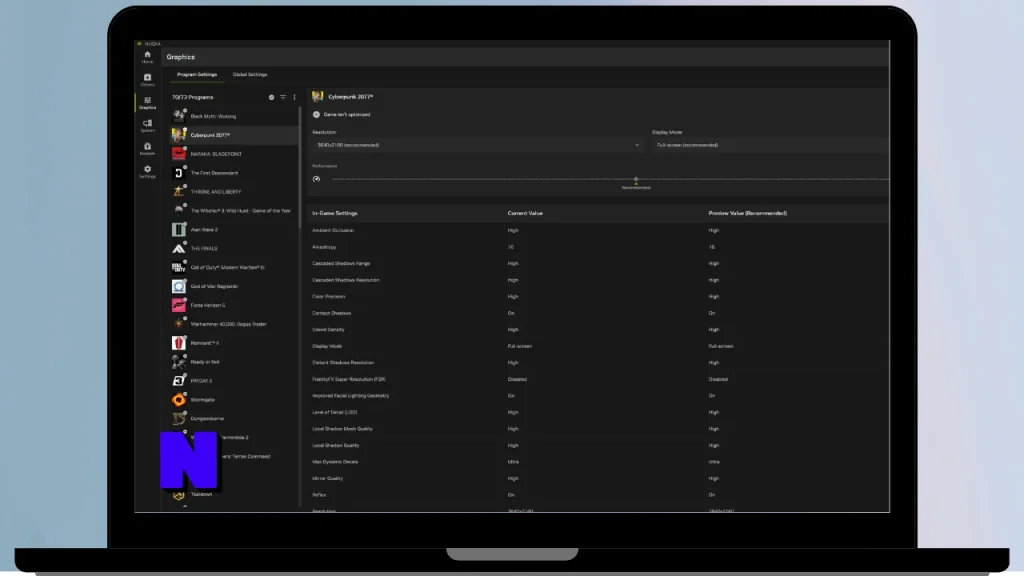This screenshot has width=1024, height=576.
Task: Open the three-dot menu above programs list
Action: (x=295, y=97)
